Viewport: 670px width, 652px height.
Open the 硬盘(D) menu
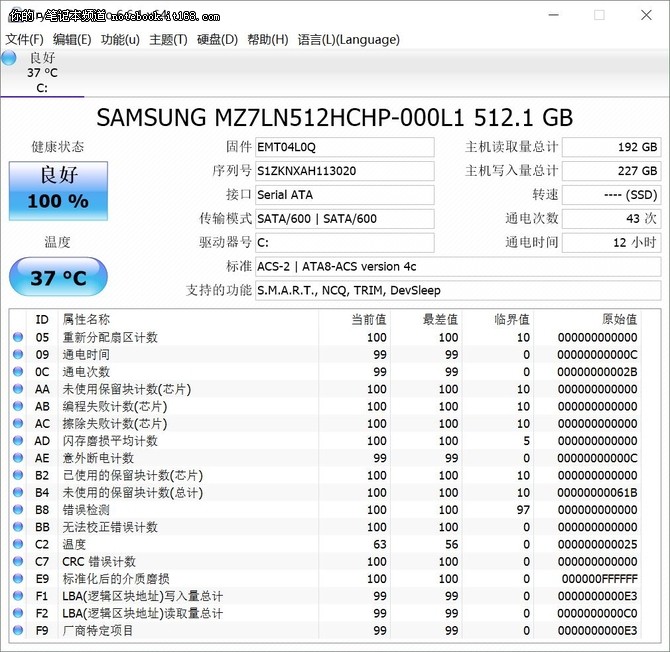[217, 40]
